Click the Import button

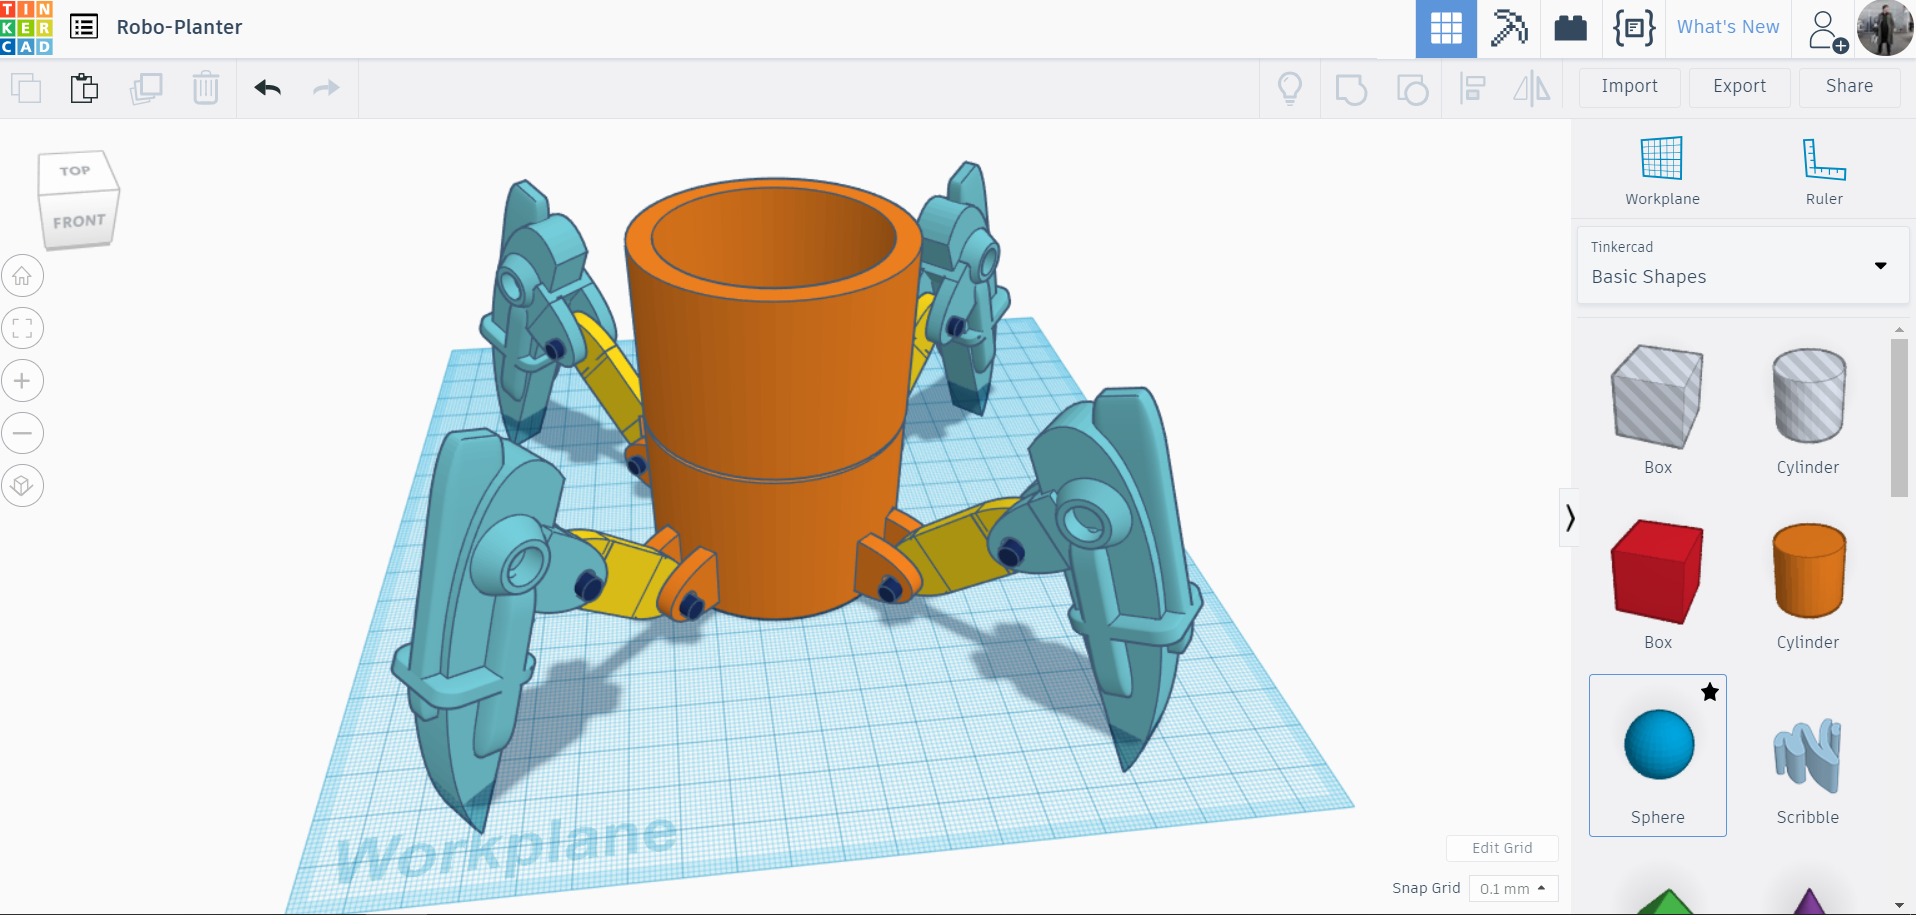pyautogui.click(x=1629, y=87)
